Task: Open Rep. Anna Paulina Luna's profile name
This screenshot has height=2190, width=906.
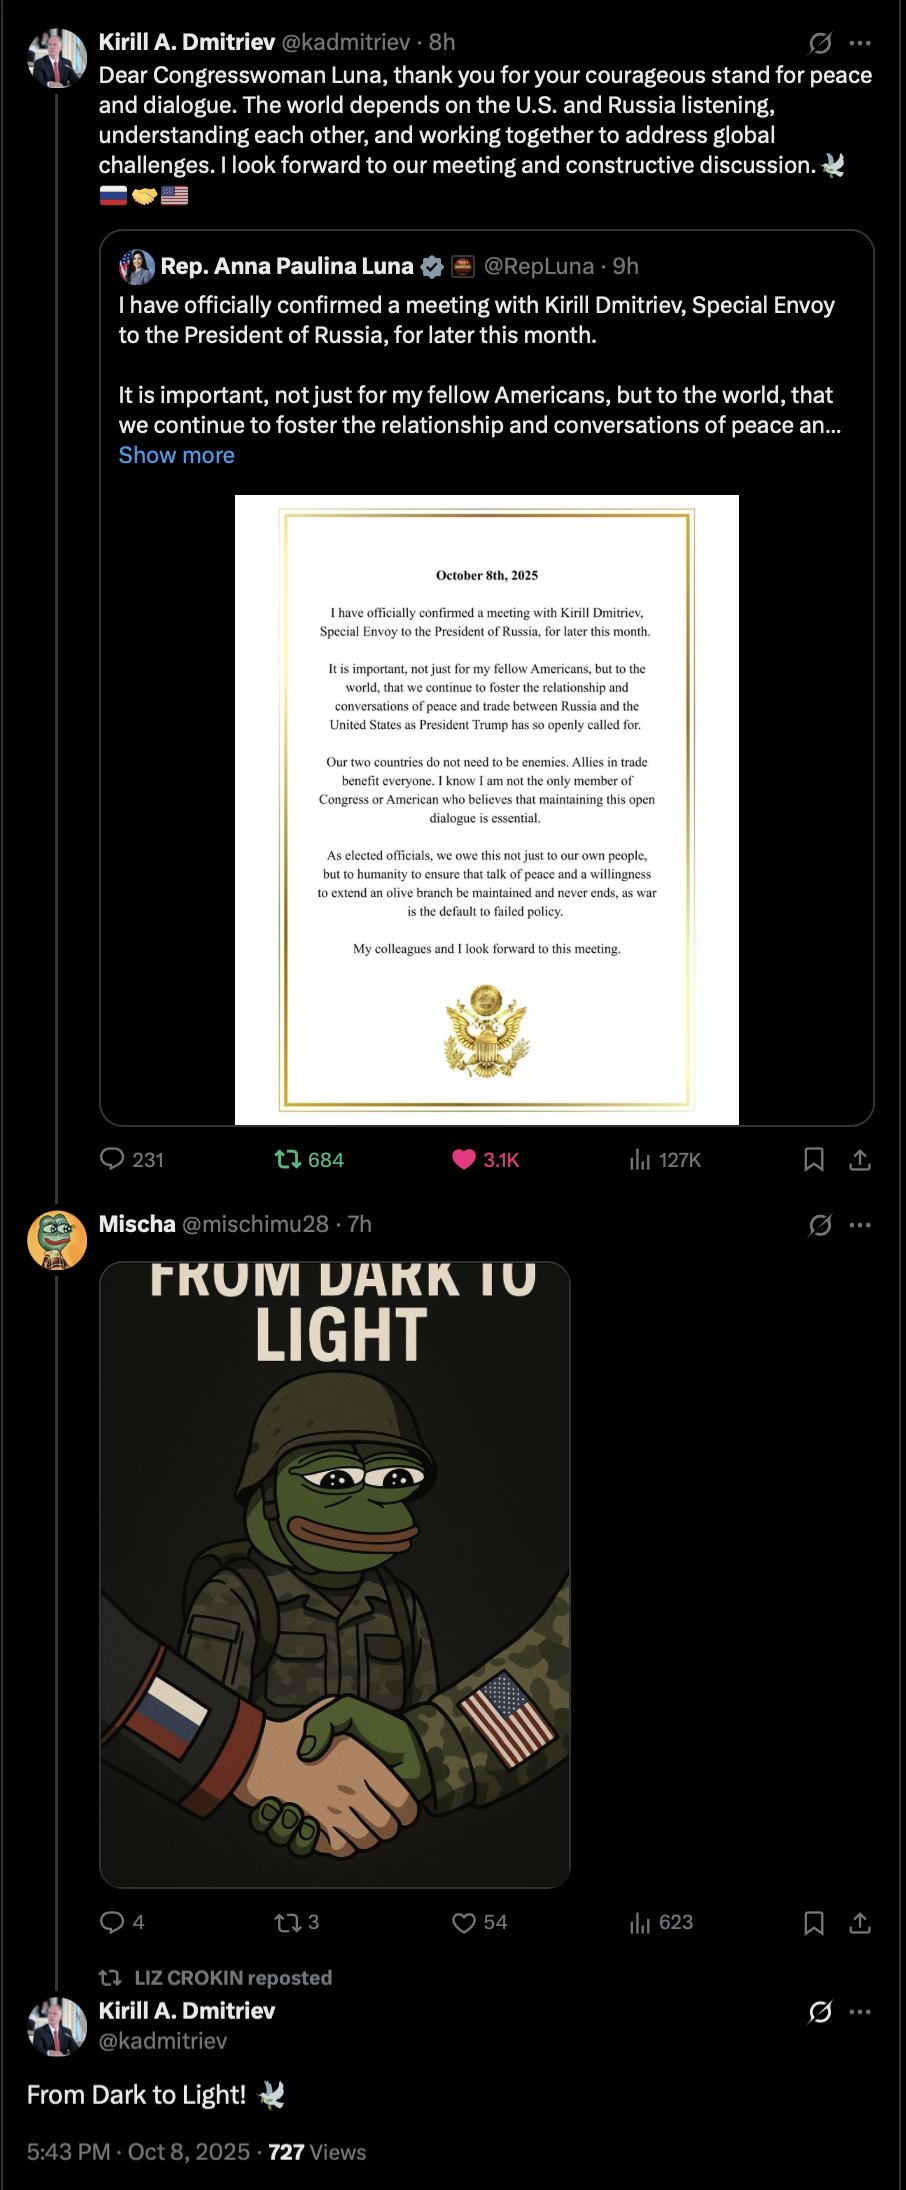Action: tap(287, 266)
